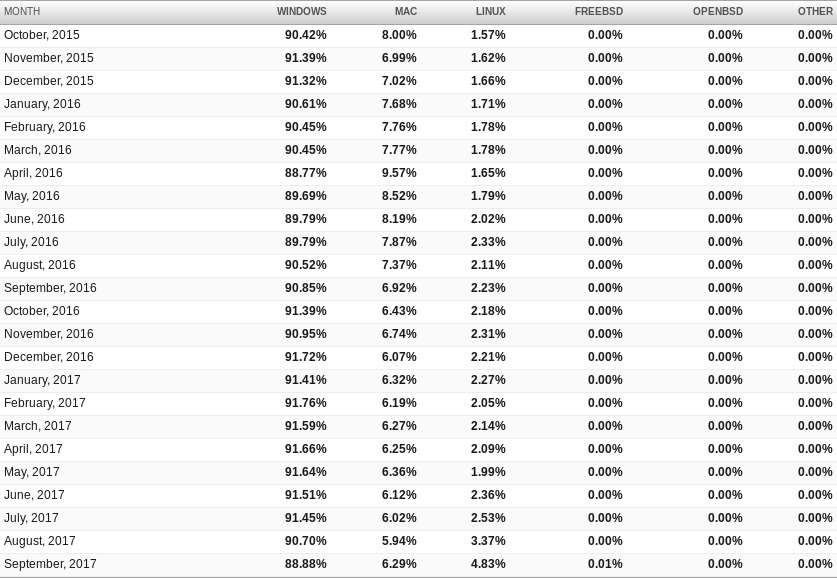837x578 pixels.
Task: Select Mac value 5.94% in August 2017
Action: coord(399,541)
